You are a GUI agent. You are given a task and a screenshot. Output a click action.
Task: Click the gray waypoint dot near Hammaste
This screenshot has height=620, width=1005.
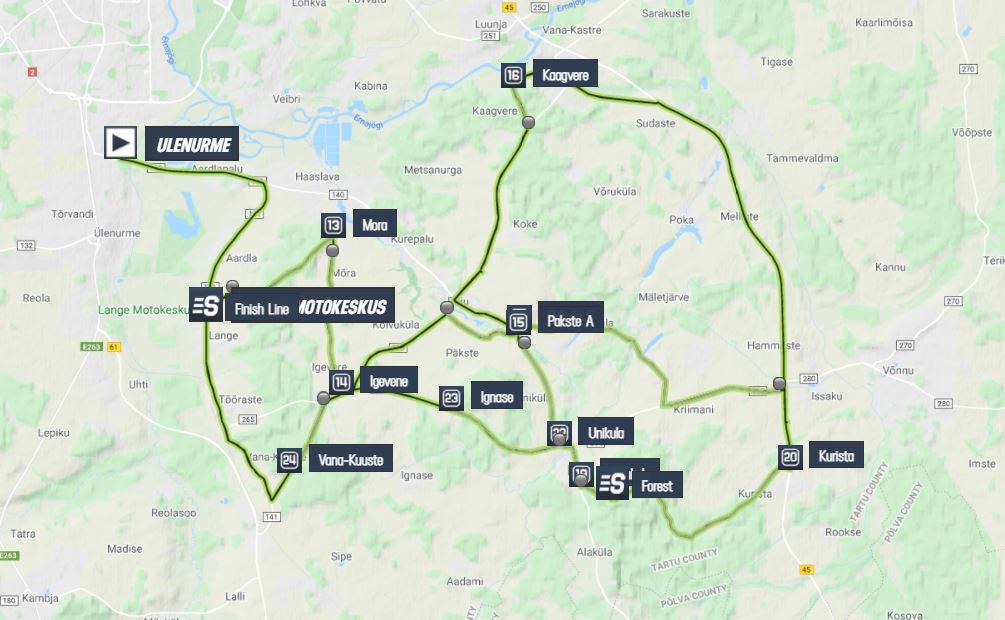pos(779,383)
